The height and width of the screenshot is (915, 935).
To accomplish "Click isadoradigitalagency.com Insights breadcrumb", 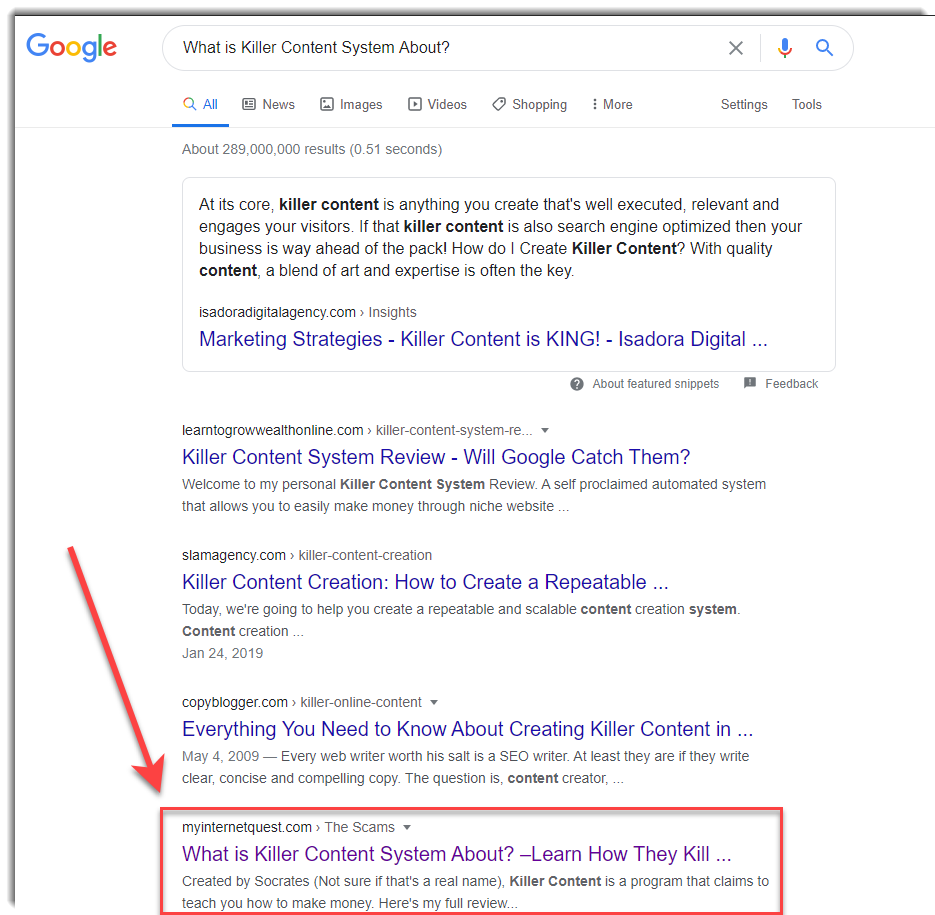I will [x=308, y=312].
